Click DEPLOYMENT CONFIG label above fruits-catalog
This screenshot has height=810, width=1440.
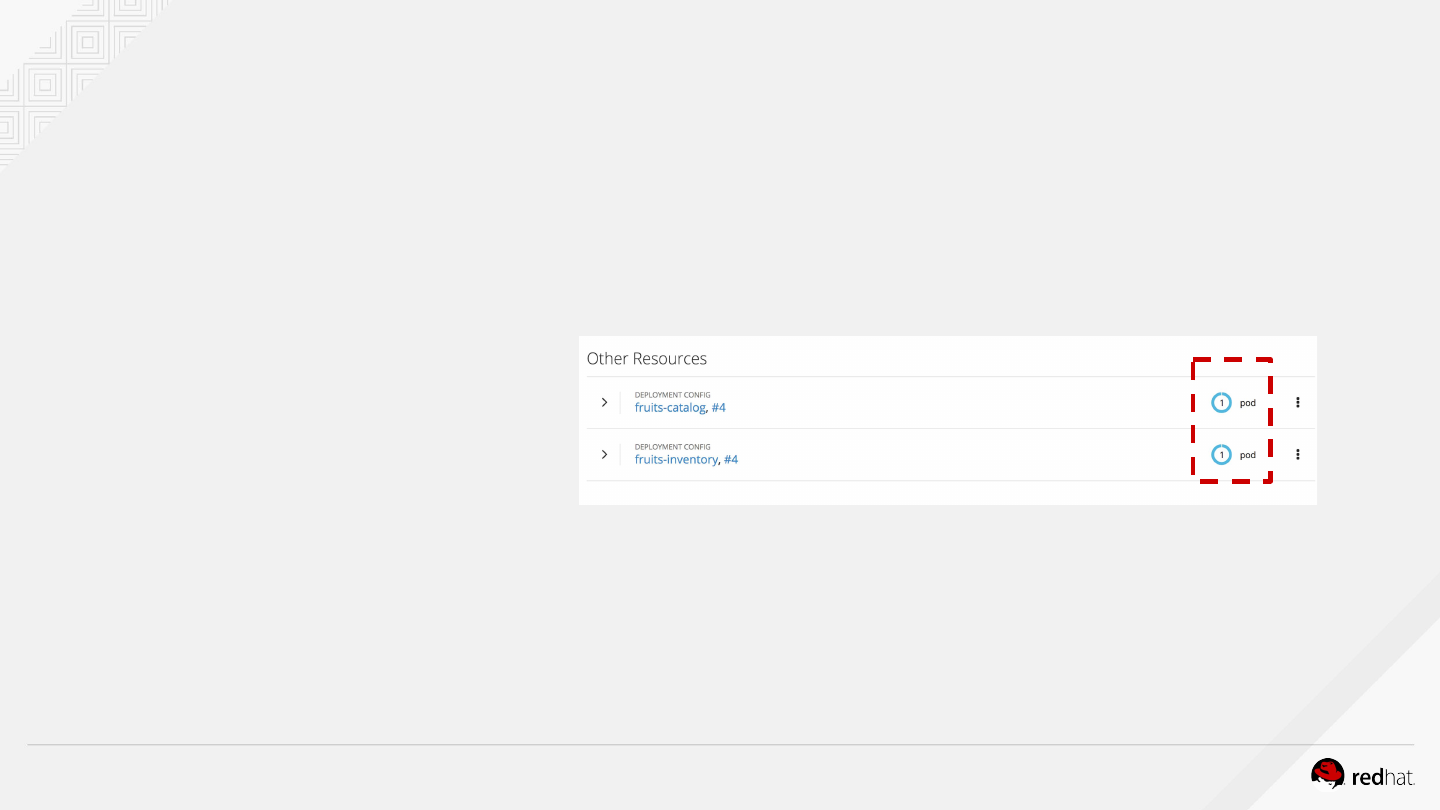click(x=672, y=395)
